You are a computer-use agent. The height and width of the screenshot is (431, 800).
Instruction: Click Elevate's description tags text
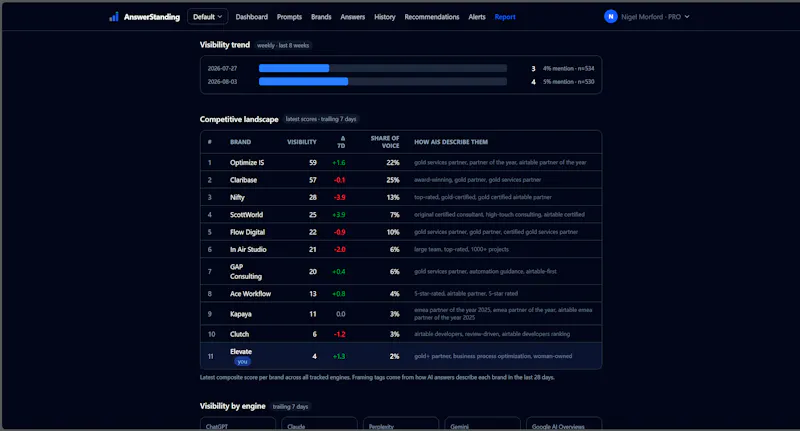[x=493, y=357]
